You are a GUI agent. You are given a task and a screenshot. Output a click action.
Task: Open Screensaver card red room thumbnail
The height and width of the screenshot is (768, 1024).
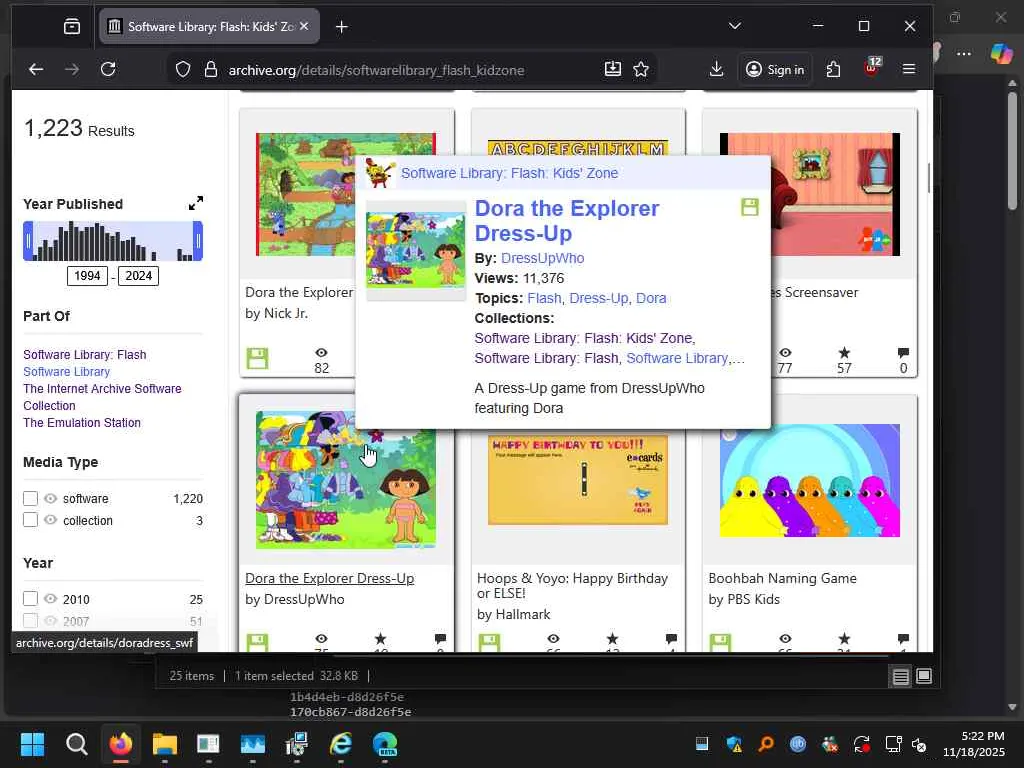(835, 195)
